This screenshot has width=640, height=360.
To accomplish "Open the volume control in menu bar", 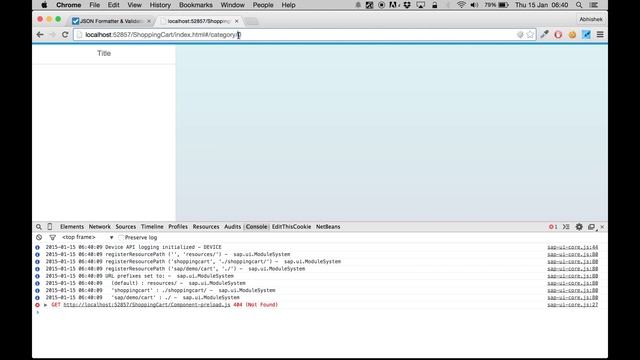I will click(474, 5).
